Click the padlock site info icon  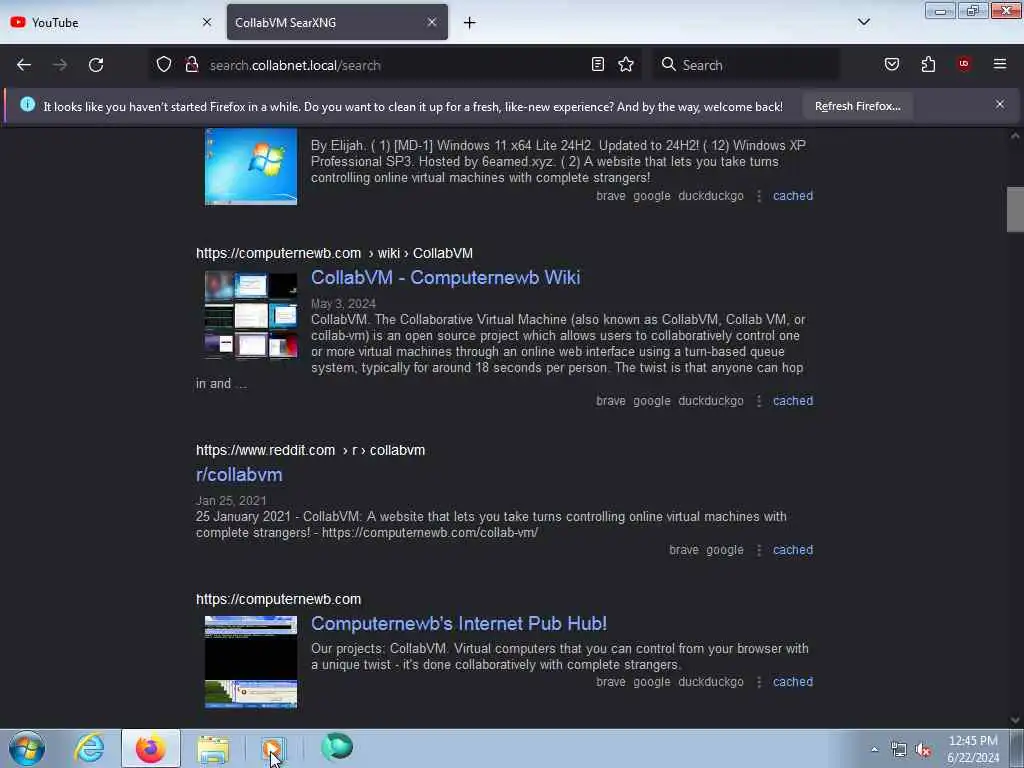point(192,65)
